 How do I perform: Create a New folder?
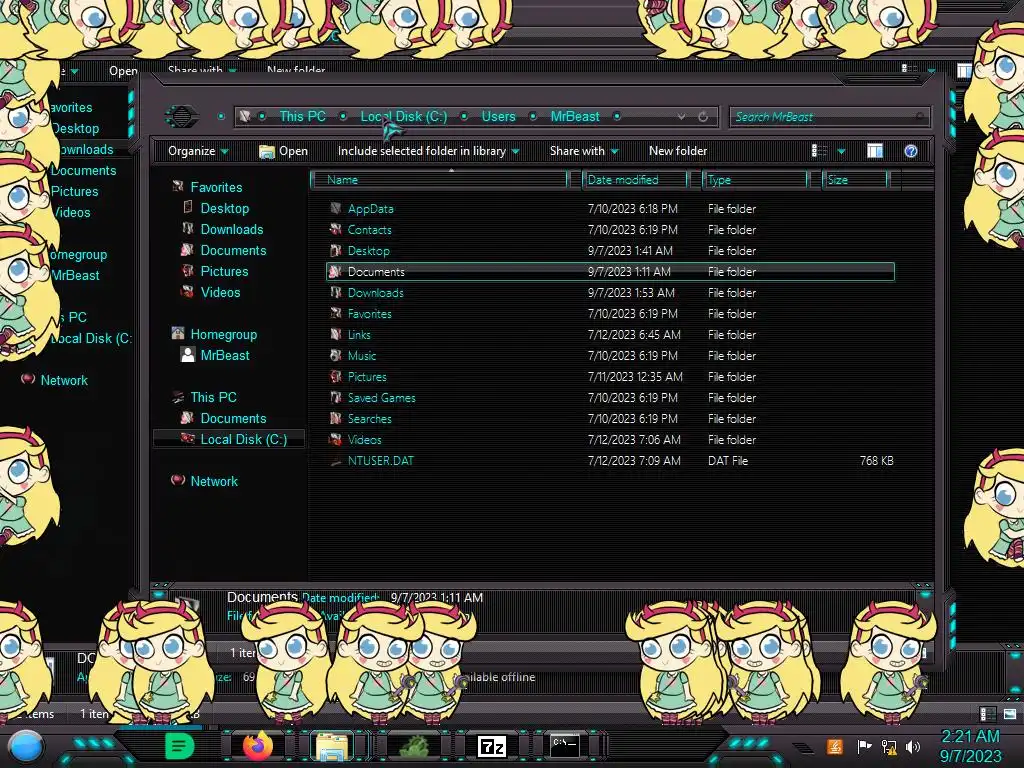[x=678, y=151]
